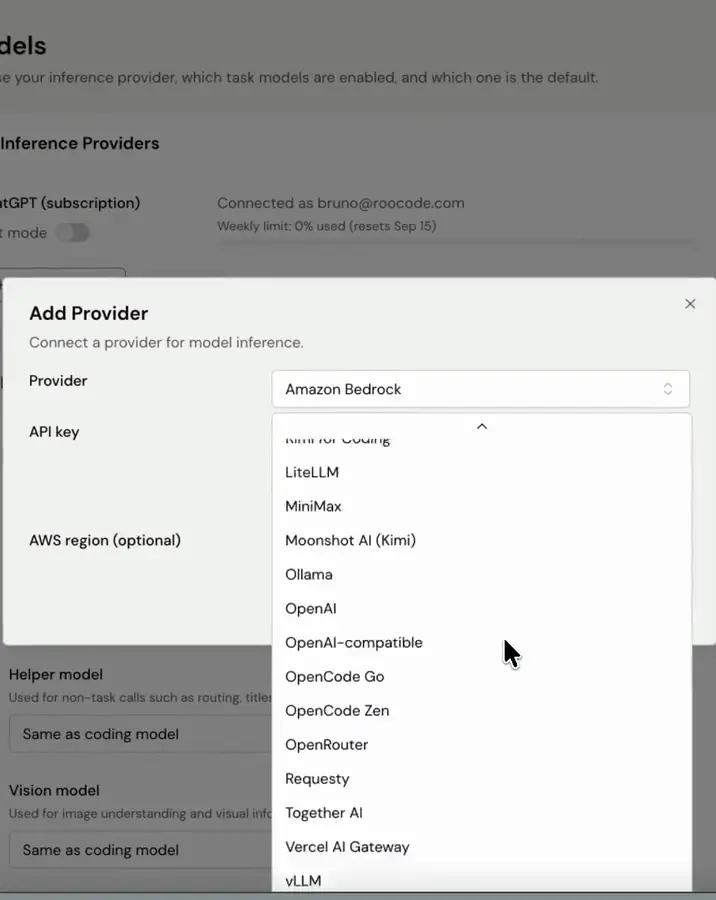Viewport: 716px width, 900px height.
Task: Select Vercel AI Gateway provider
Action: pyautogui.click(x=482, y=847)
